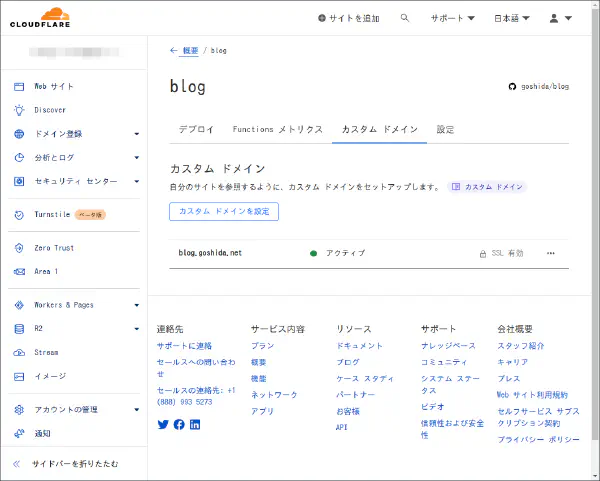Open the プライバシー ポリシー link
Viewport: 600px width, 481px height.
(x=538, y=440)
